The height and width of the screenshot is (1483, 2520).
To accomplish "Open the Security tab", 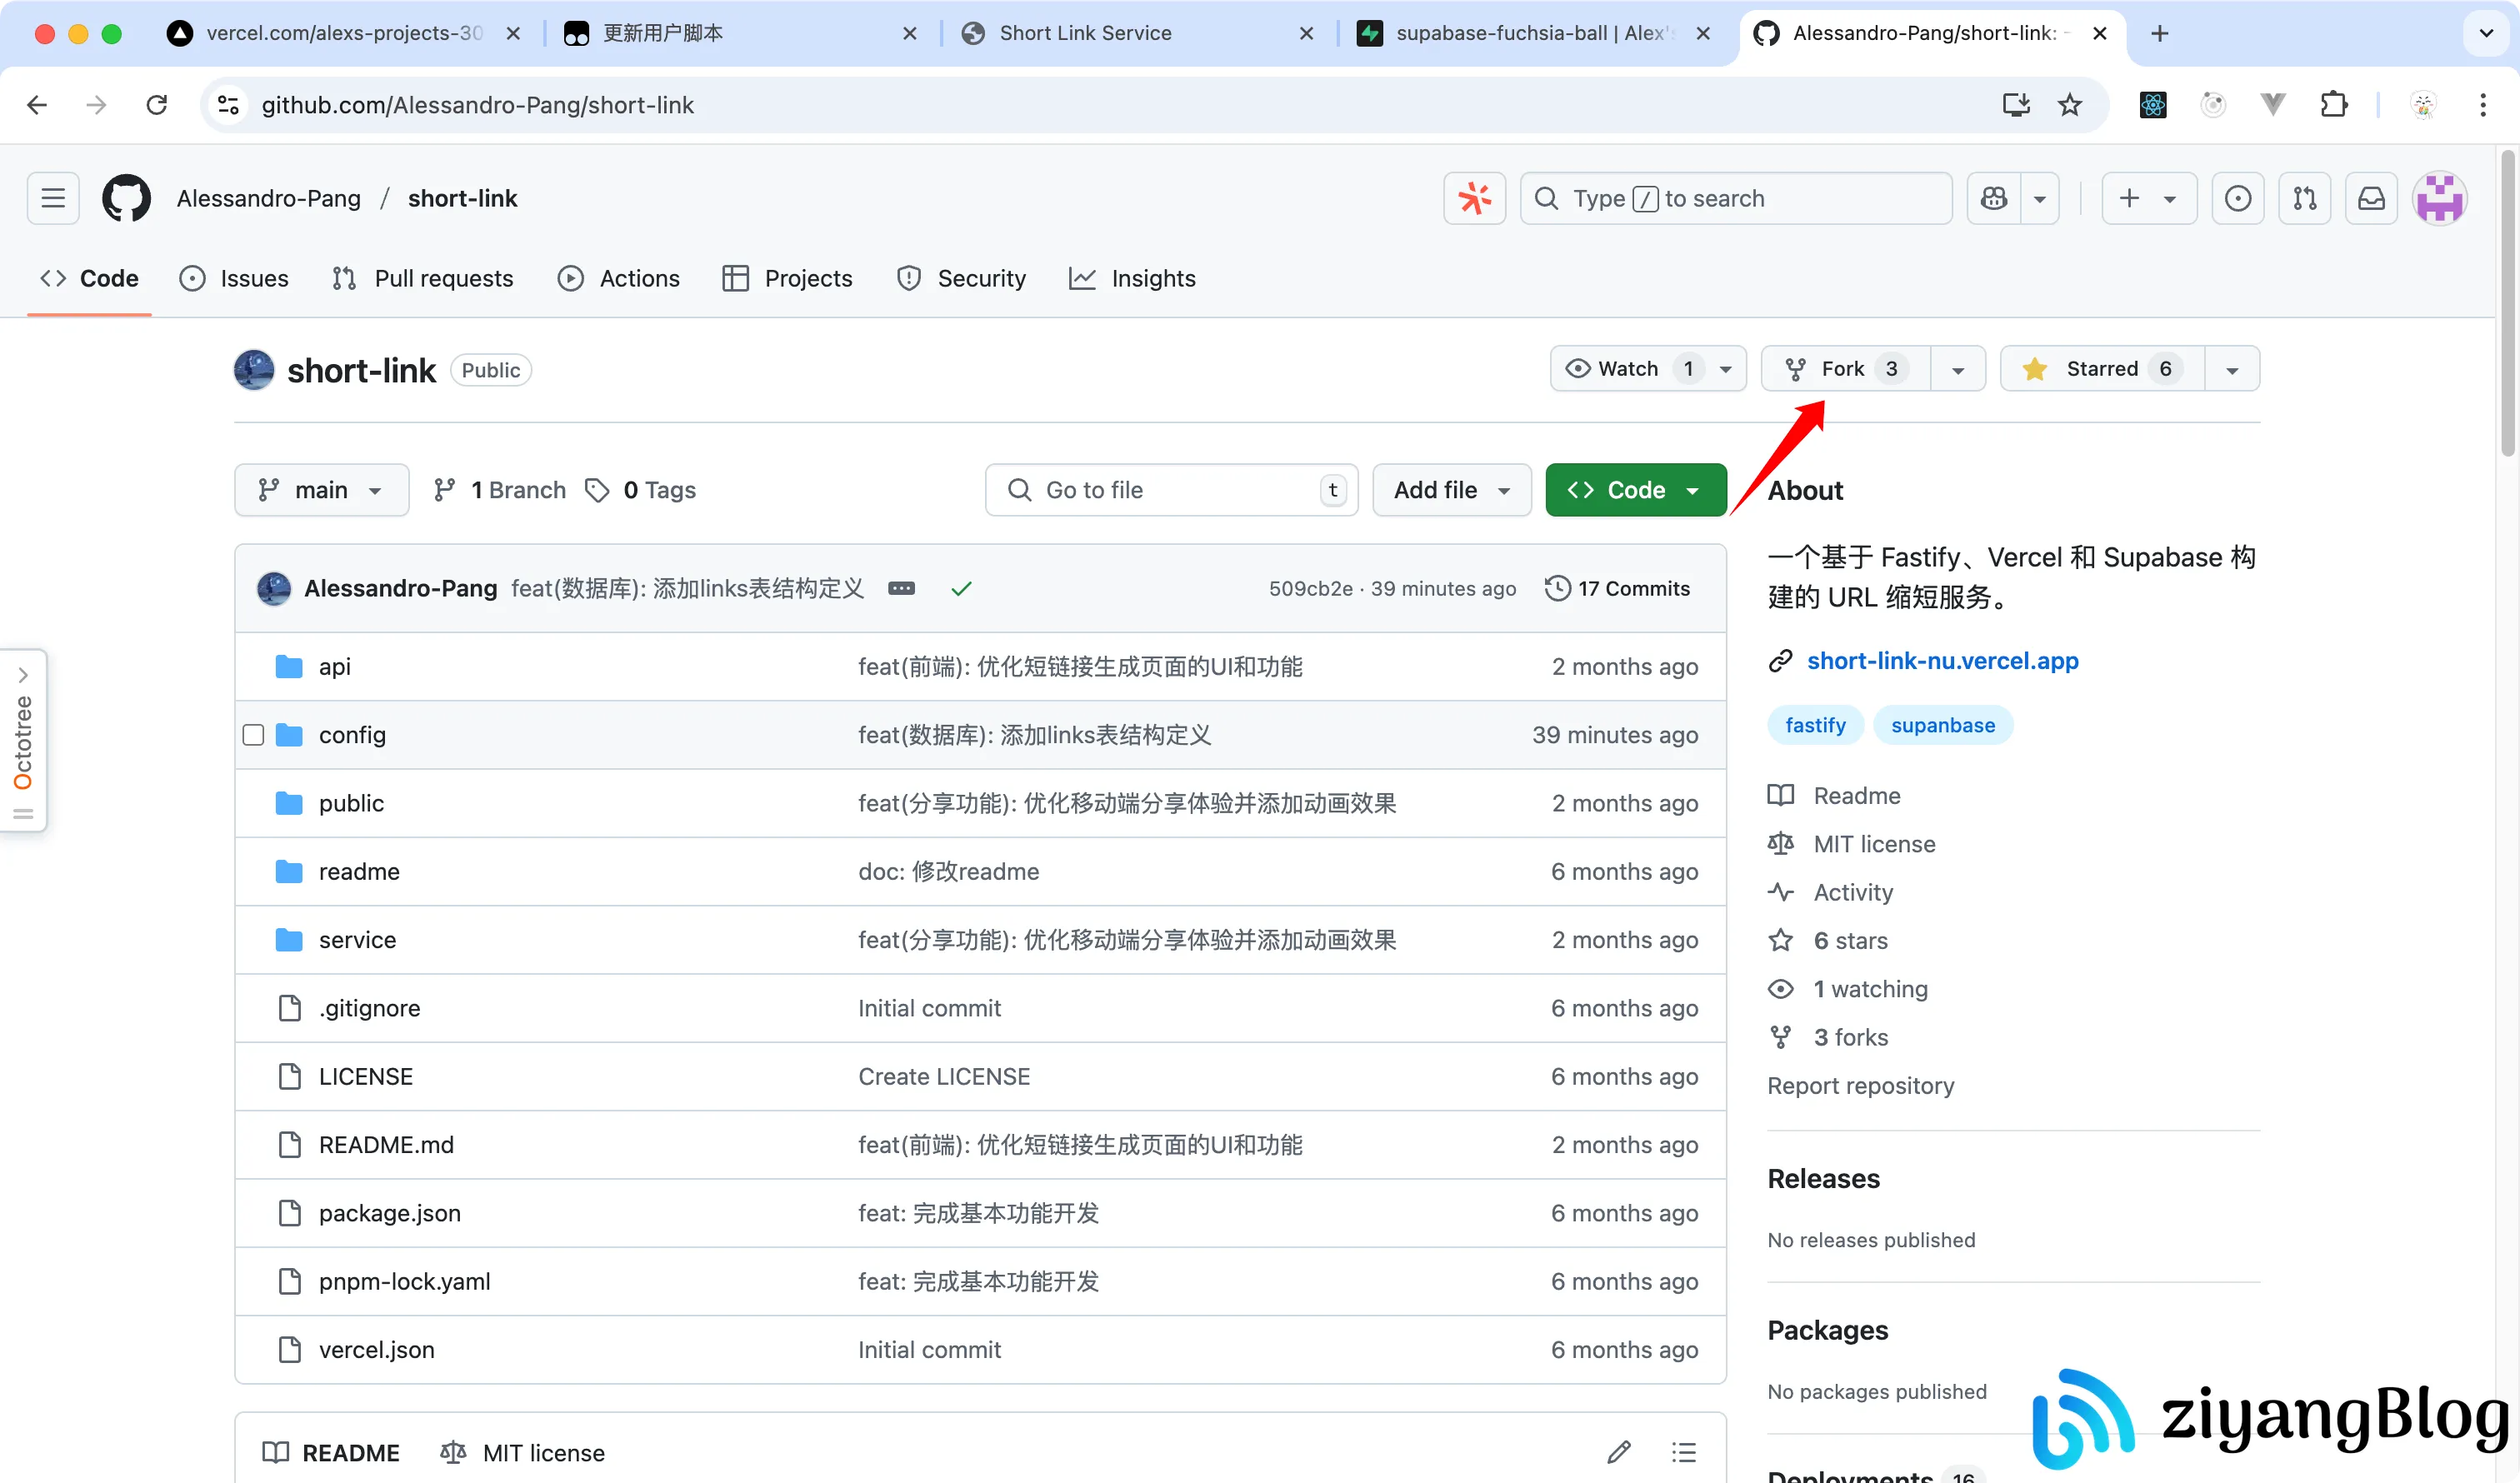I will click(962, 278).
